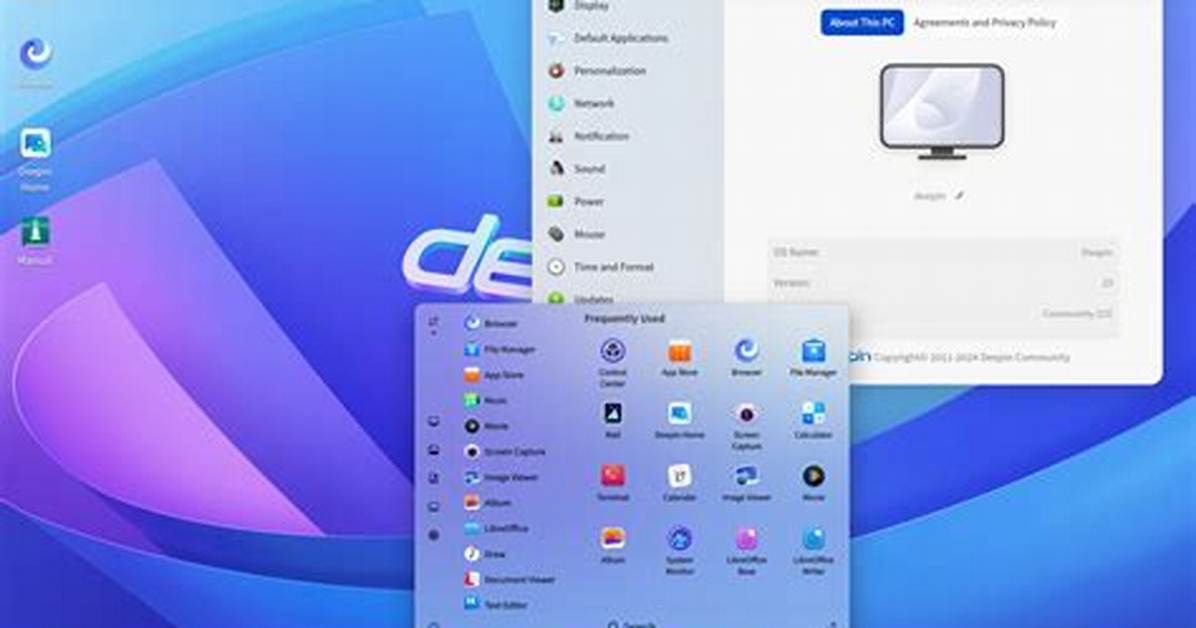Open Sound settings in Control Center
Screen dimensions: 1196x628
577,169
